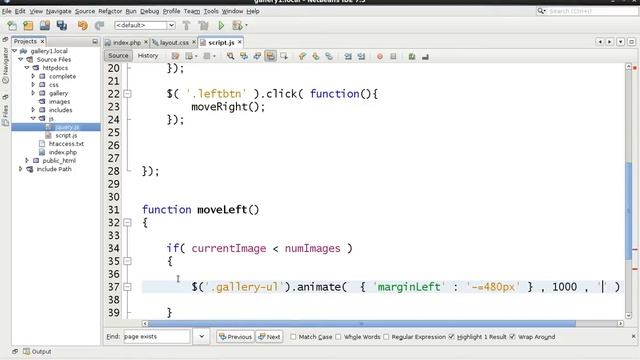The image size is (640, 360).
Task: Click the Find Previous Occurrence icon
Action: tap(244, 56)
